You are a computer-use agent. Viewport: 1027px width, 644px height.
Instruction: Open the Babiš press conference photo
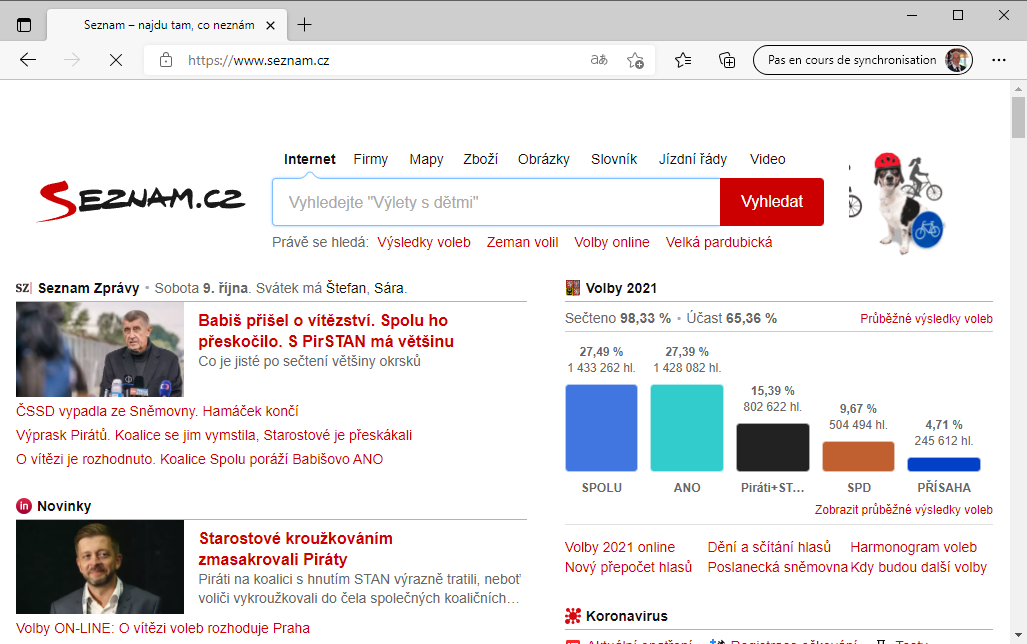tap(100, 349)
